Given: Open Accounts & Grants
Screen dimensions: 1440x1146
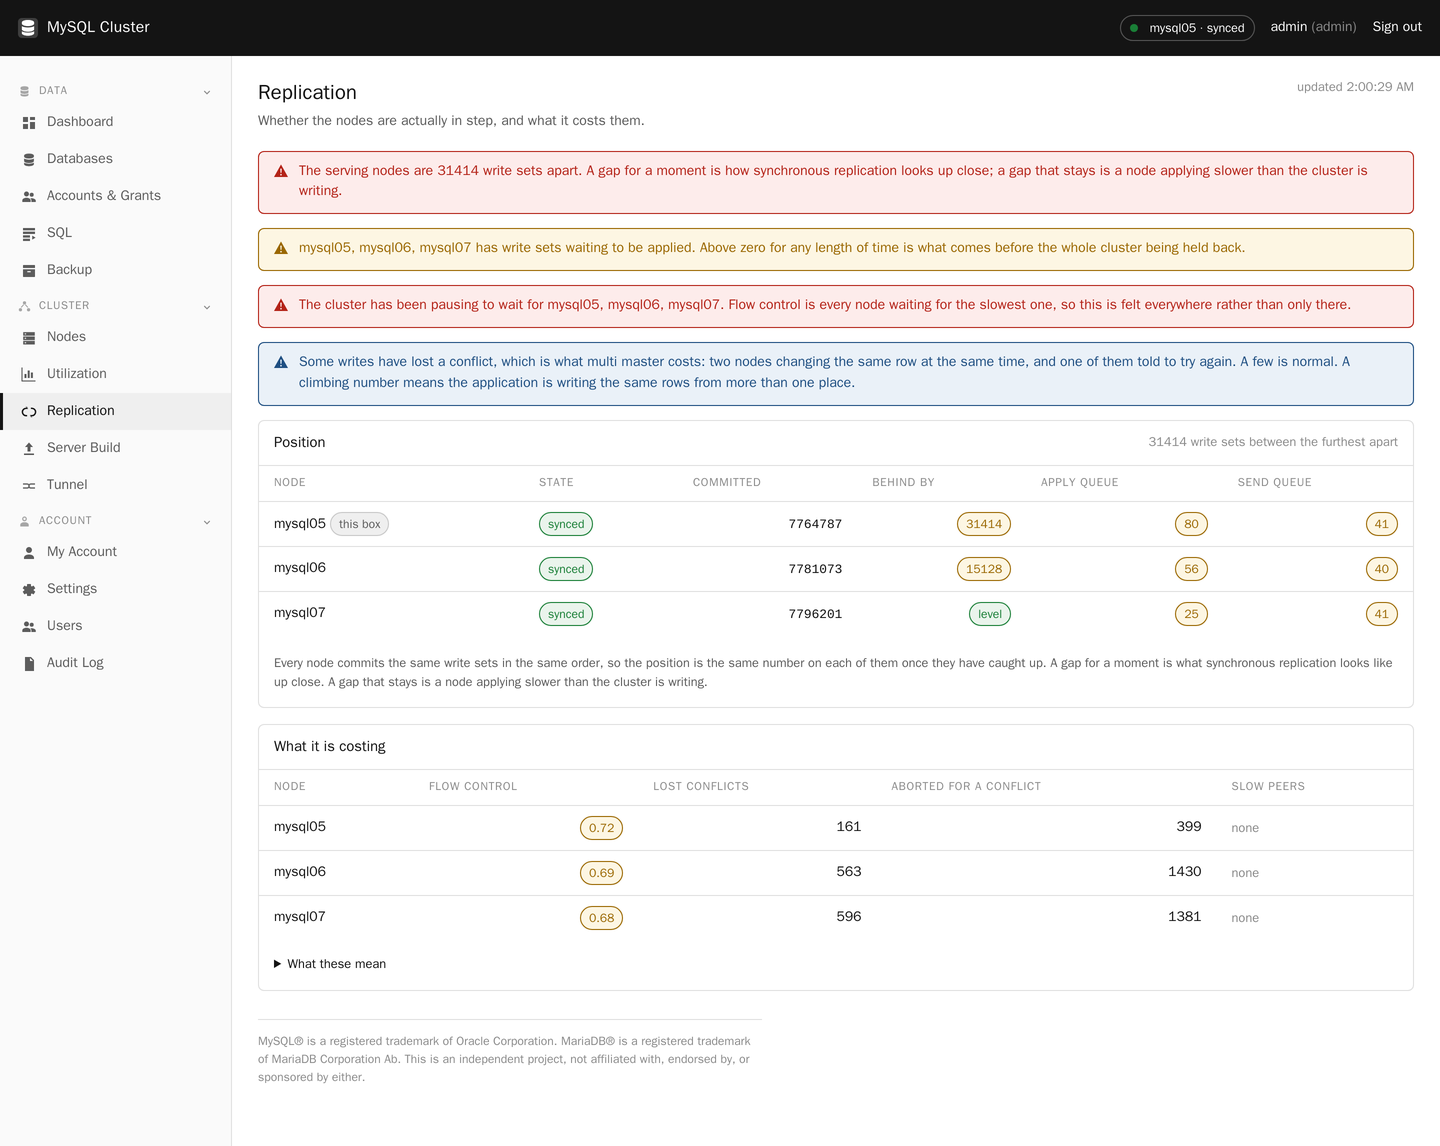Looking at the screenshot, I should pyautogui.click(x=116, y=196).
